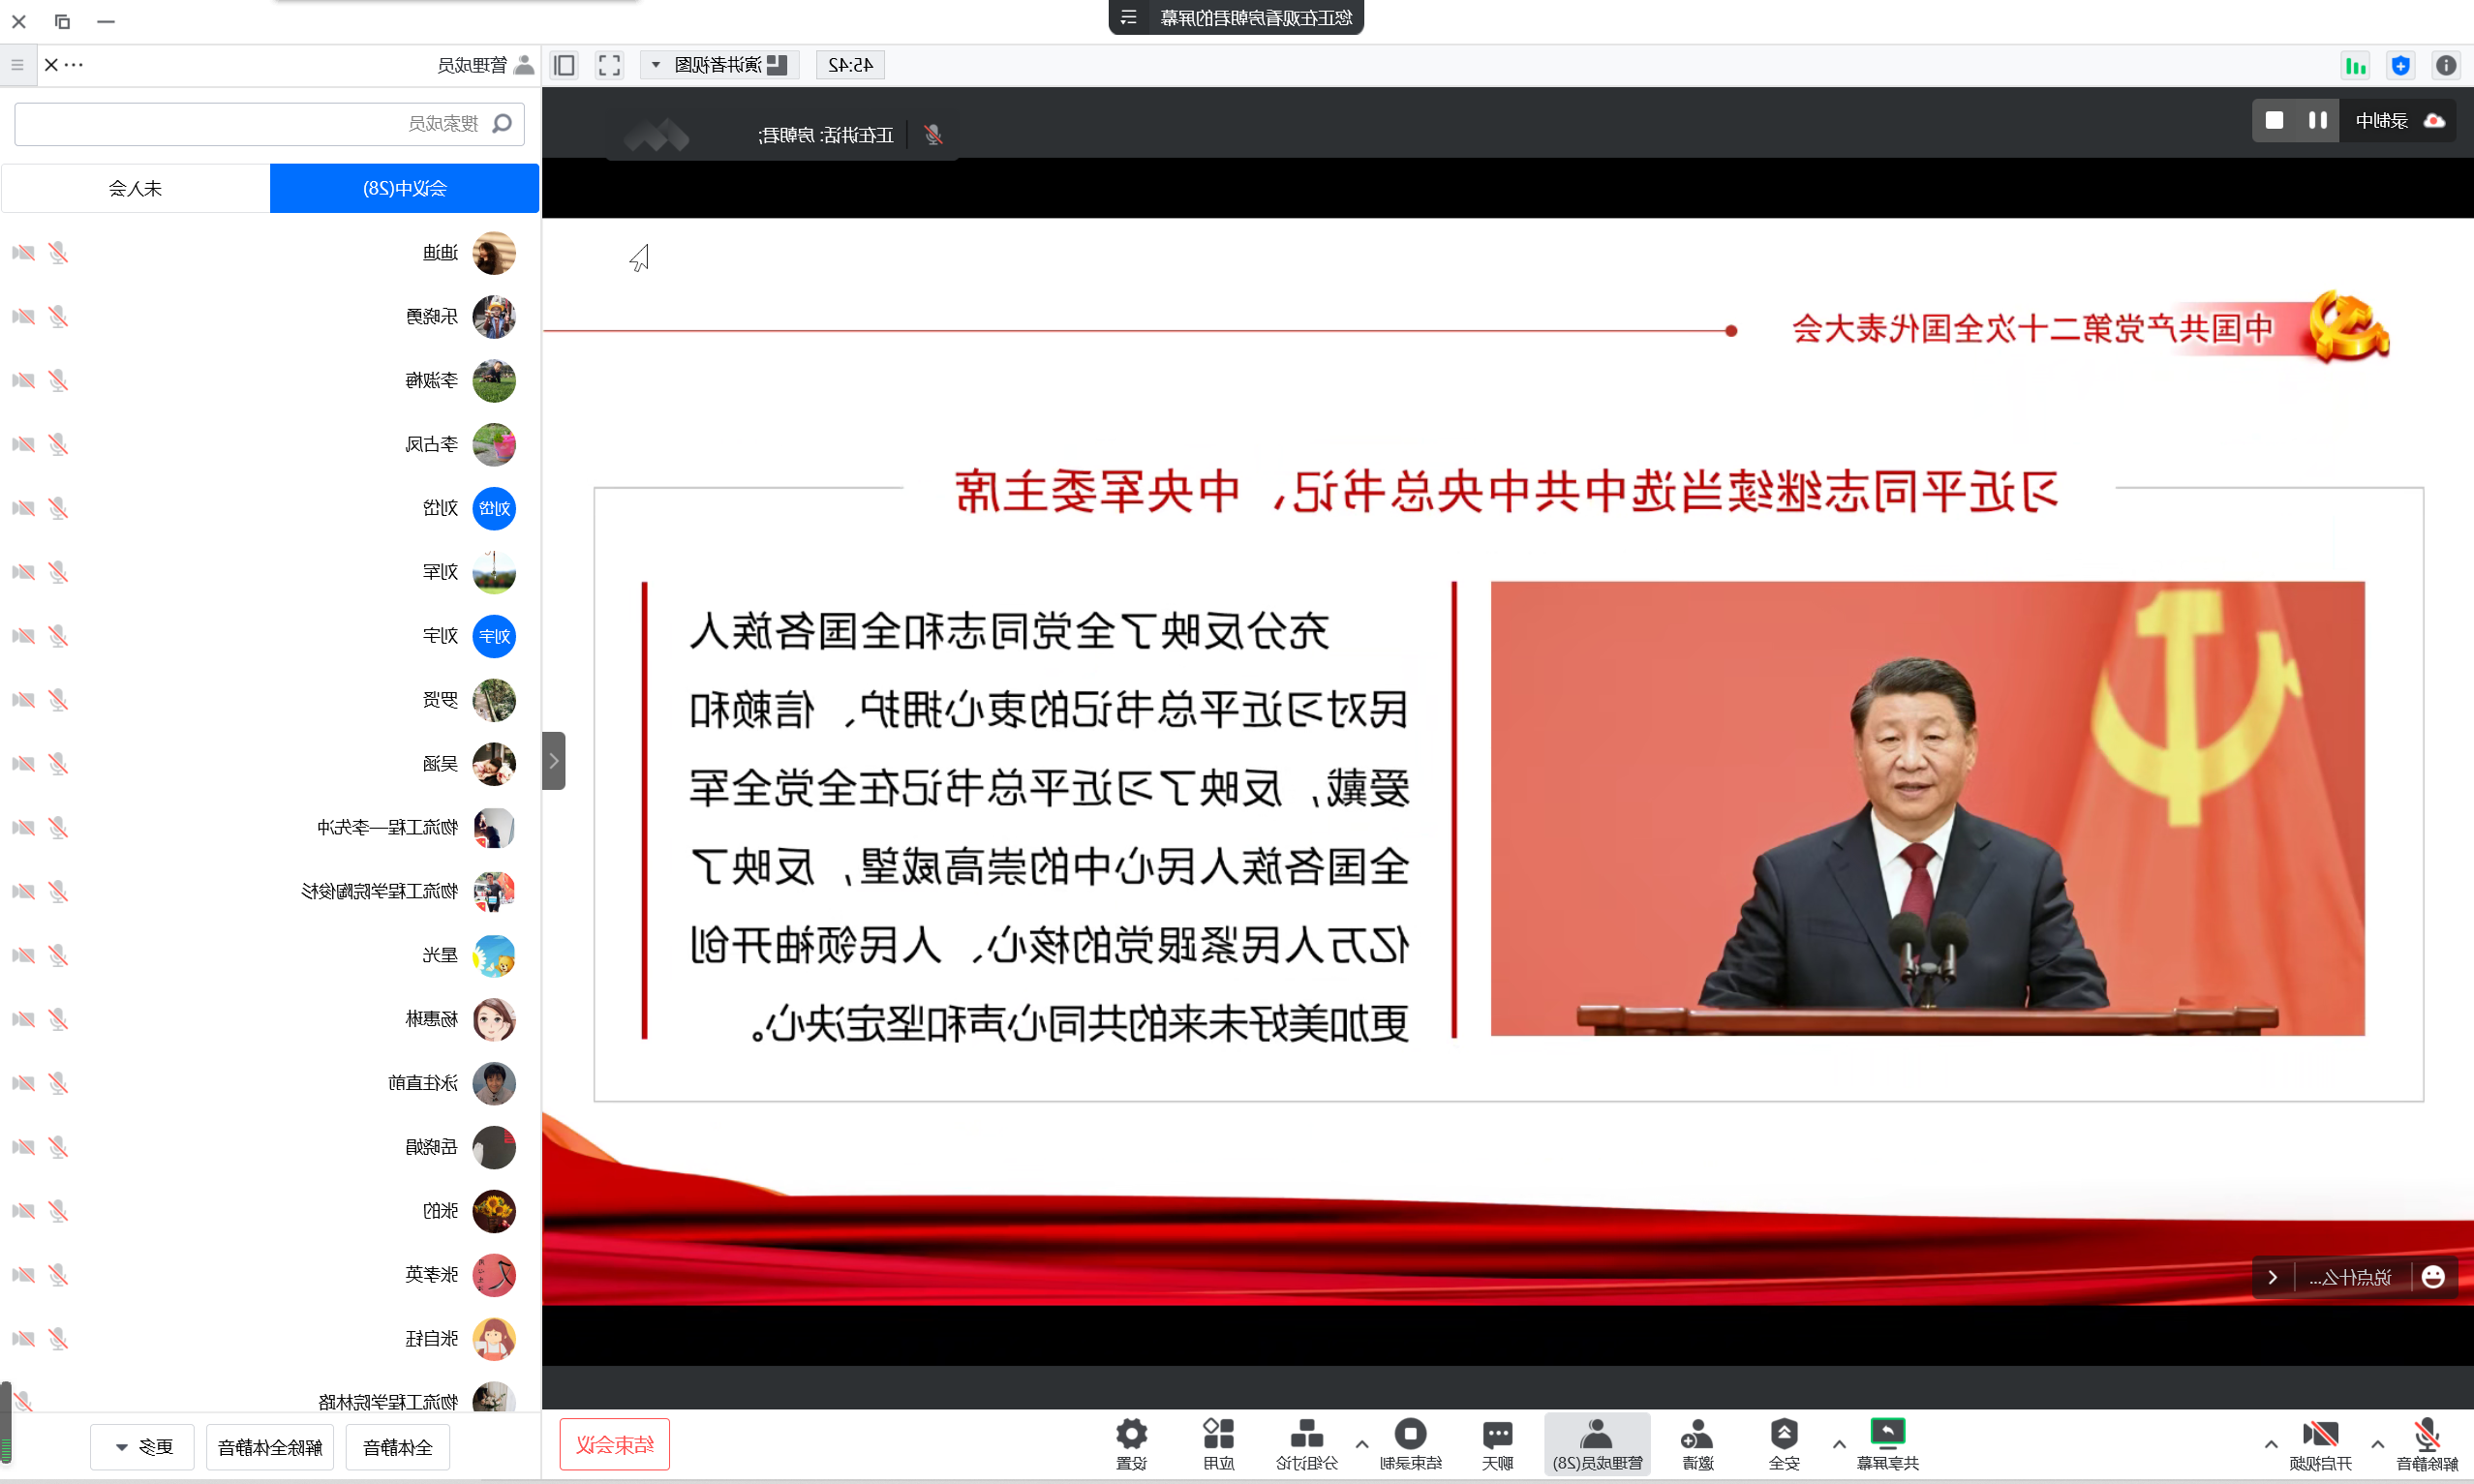Toggle microphone for member 李淑梅
The width and height of the screenshot is (2474, 1484).
pyautogui.click(x=58, y=381)
